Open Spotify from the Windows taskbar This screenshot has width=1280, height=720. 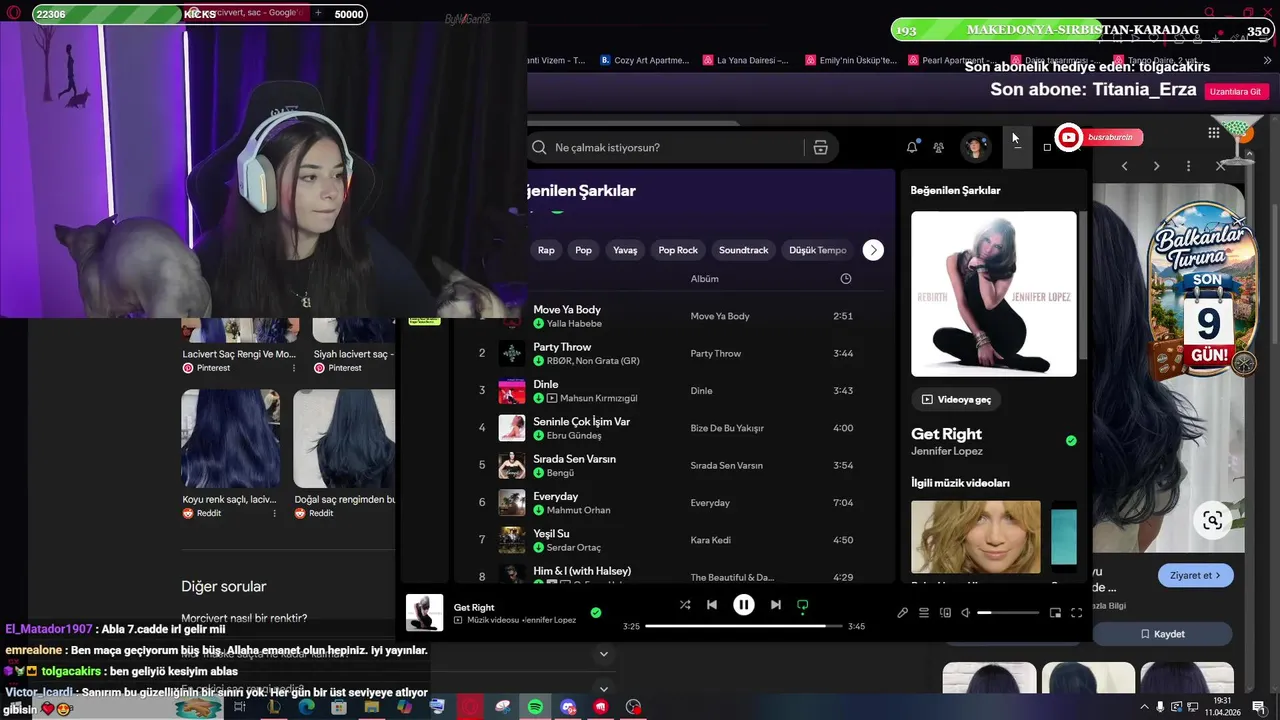click(x=535, y=707)
